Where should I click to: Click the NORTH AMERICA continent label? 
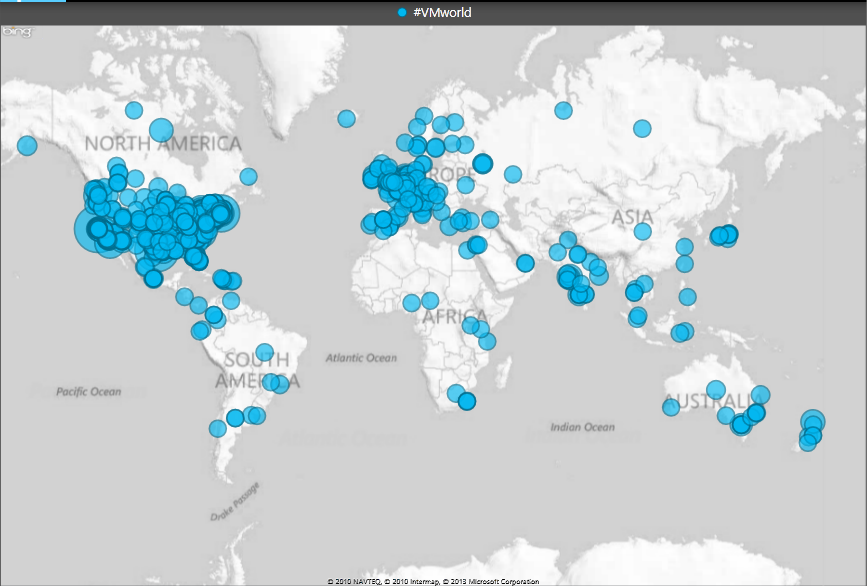point(162,144)
